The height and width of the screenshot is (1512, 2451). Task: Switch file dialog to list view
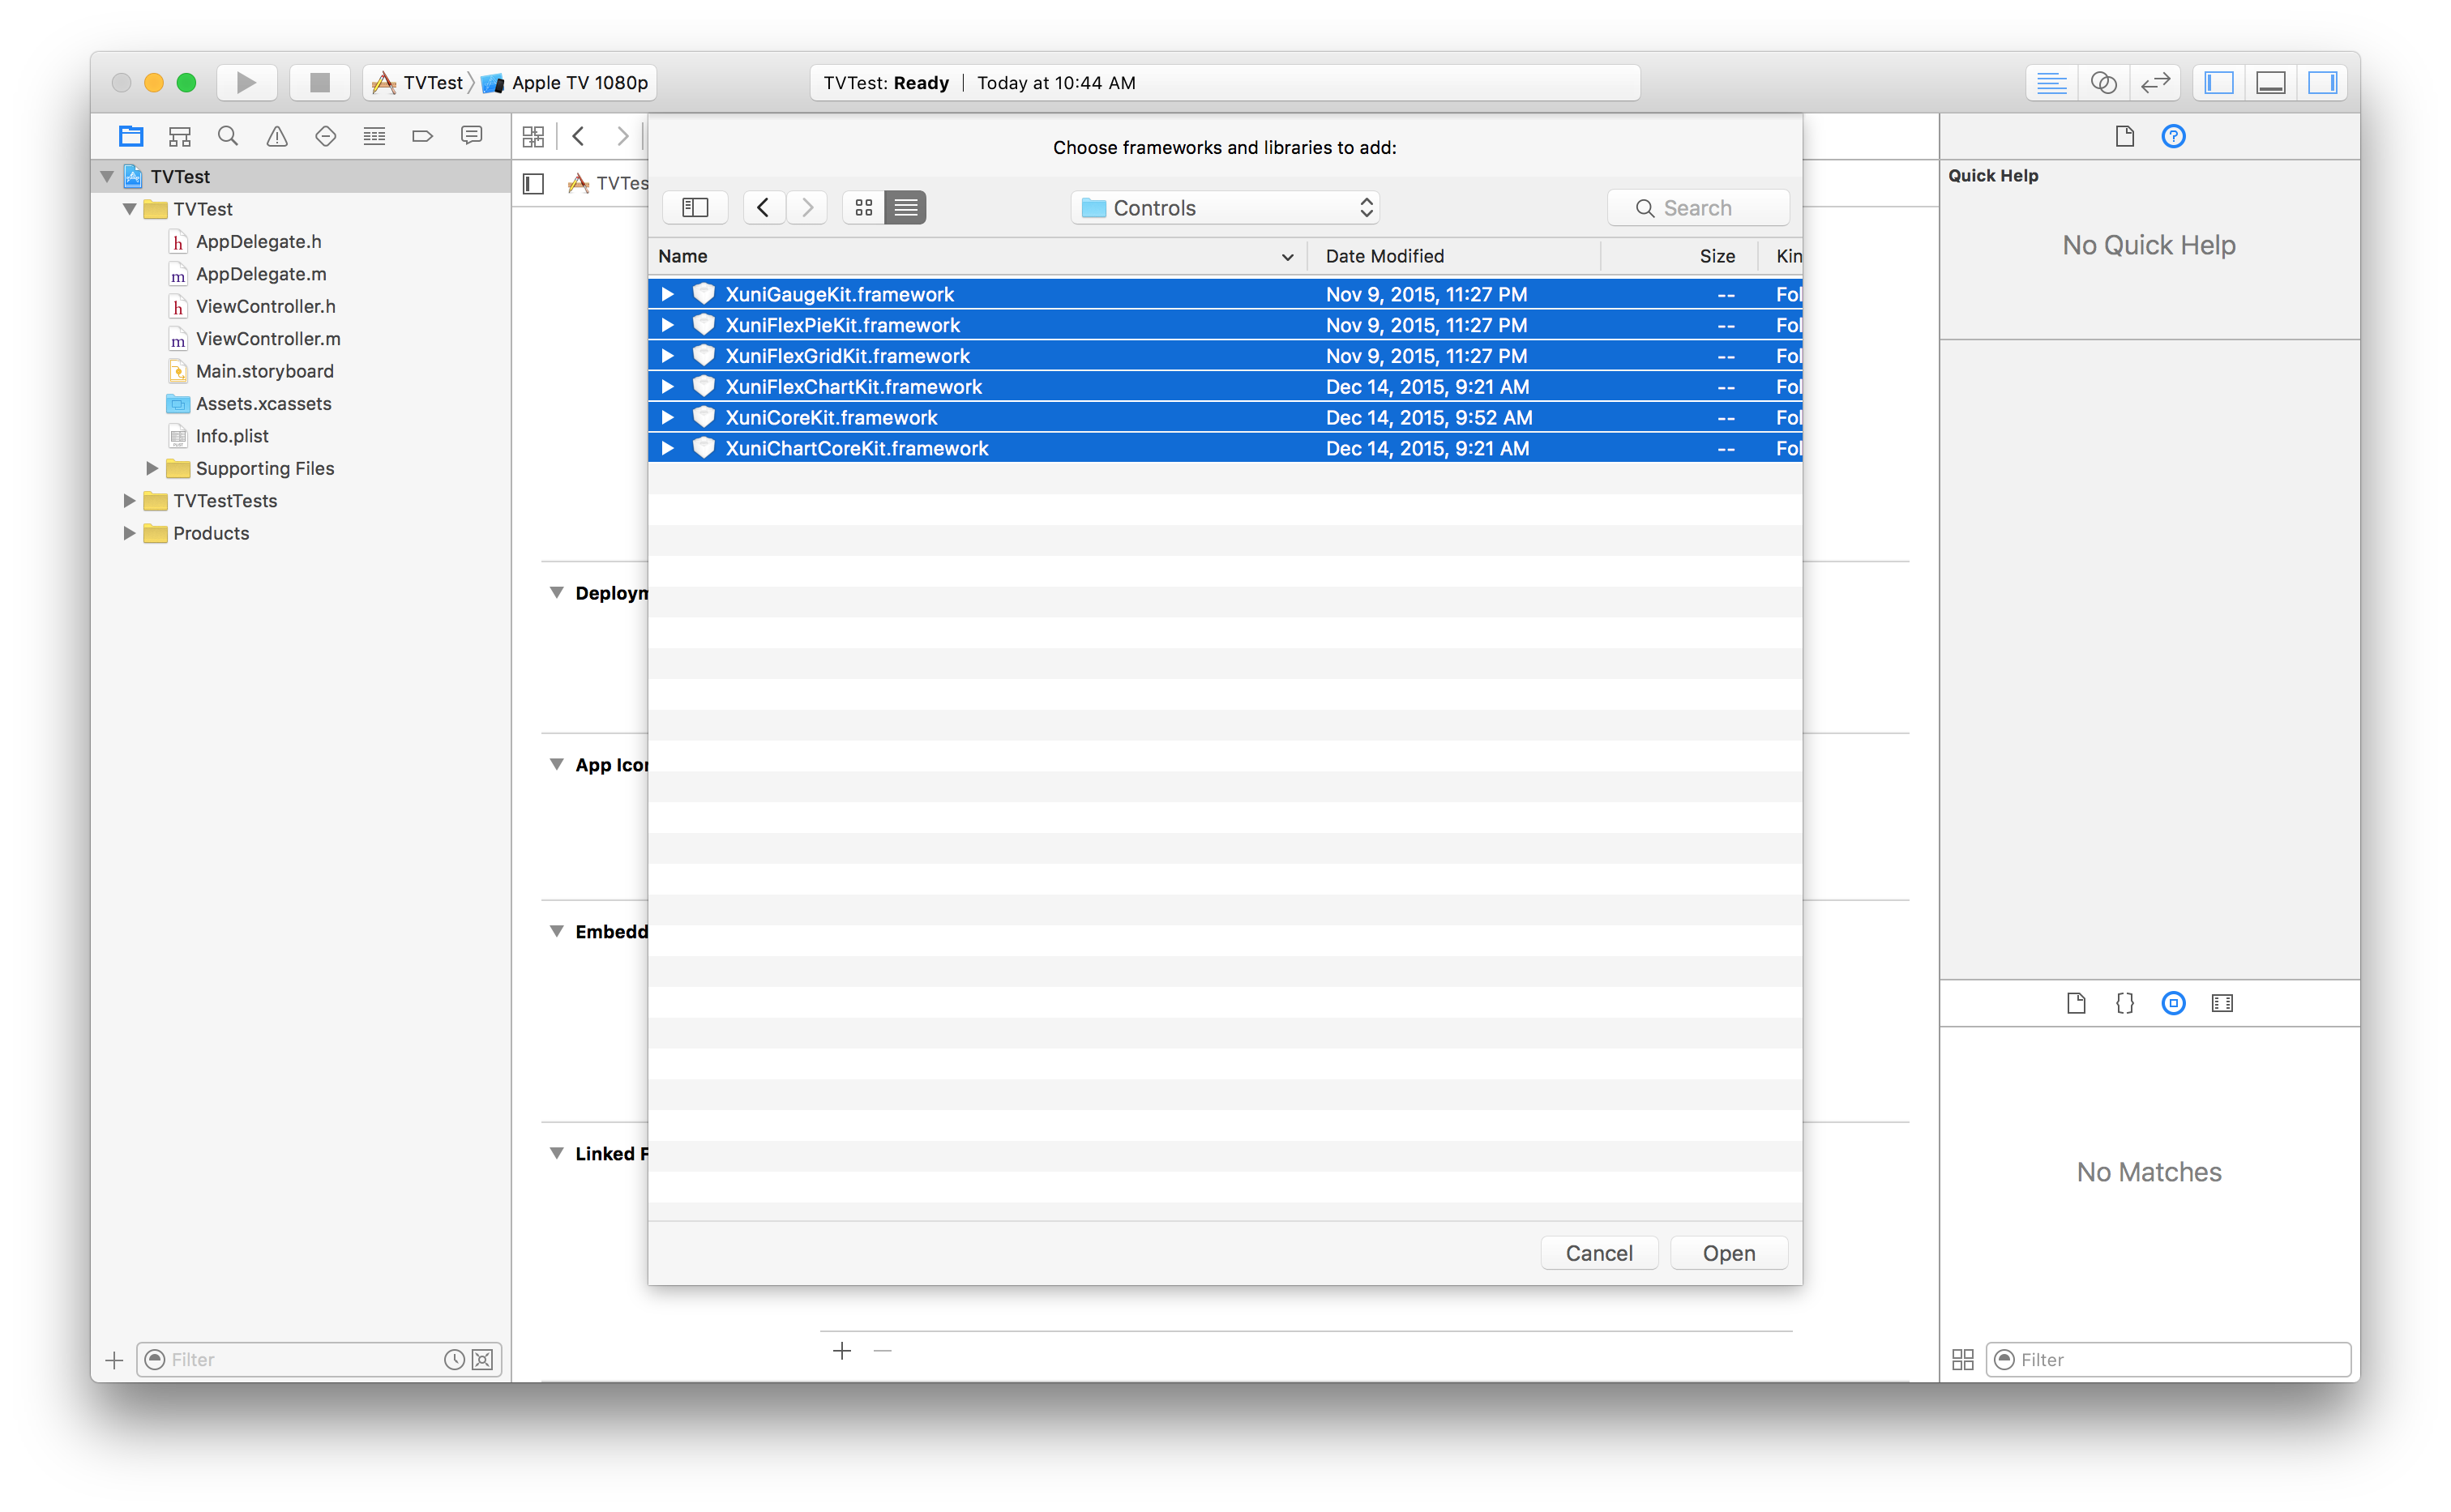coord(906,207)
